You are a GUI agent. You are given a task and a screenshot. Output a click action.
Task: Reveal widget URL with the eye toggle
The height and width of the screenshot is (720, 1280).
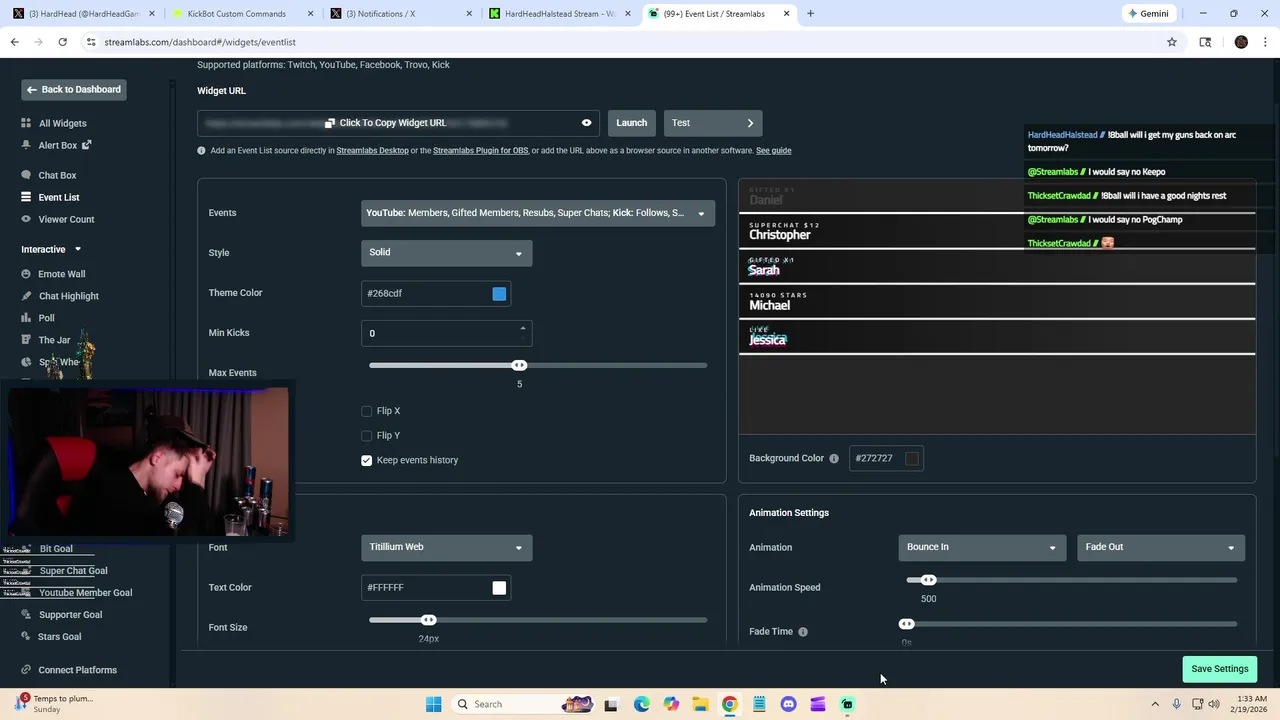(587, 123)
